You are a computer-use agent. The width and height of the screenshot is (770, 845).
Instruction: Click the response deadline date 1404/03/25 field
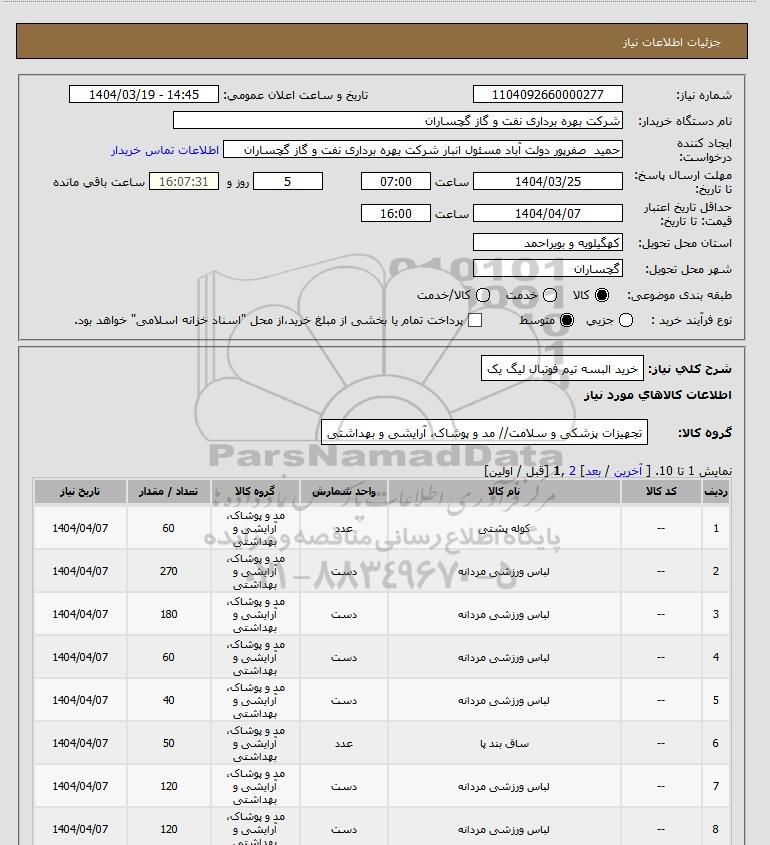point(547,181)
